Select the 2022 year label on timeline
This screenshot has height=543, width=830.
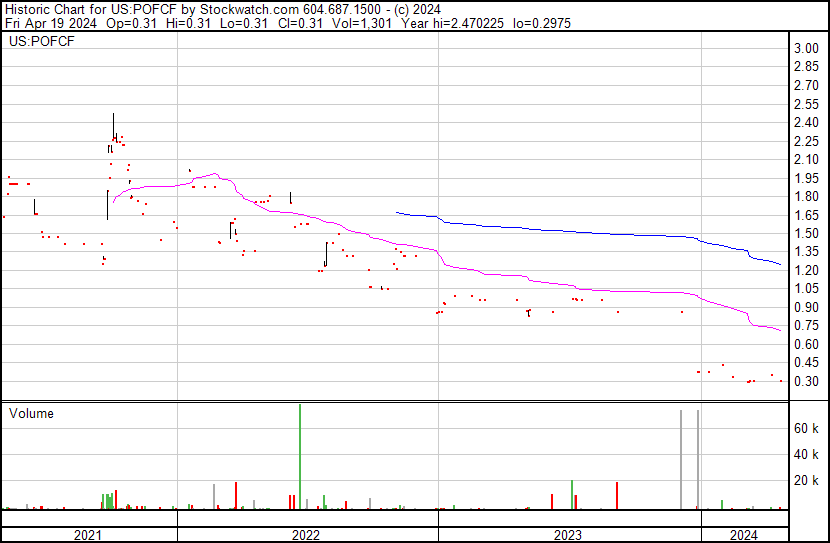(306, 535)
